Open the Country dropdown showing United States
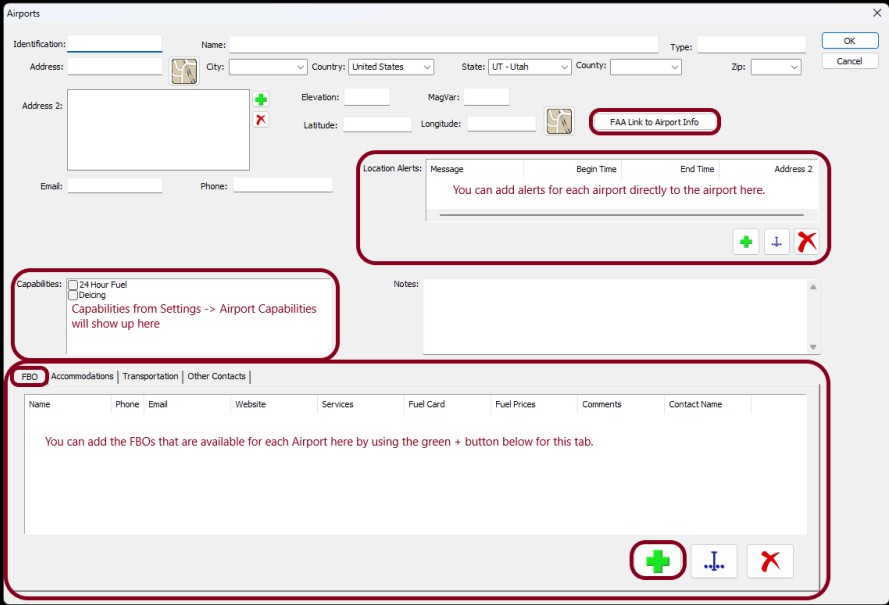The image size is (889, 605). tap(391, 67)
